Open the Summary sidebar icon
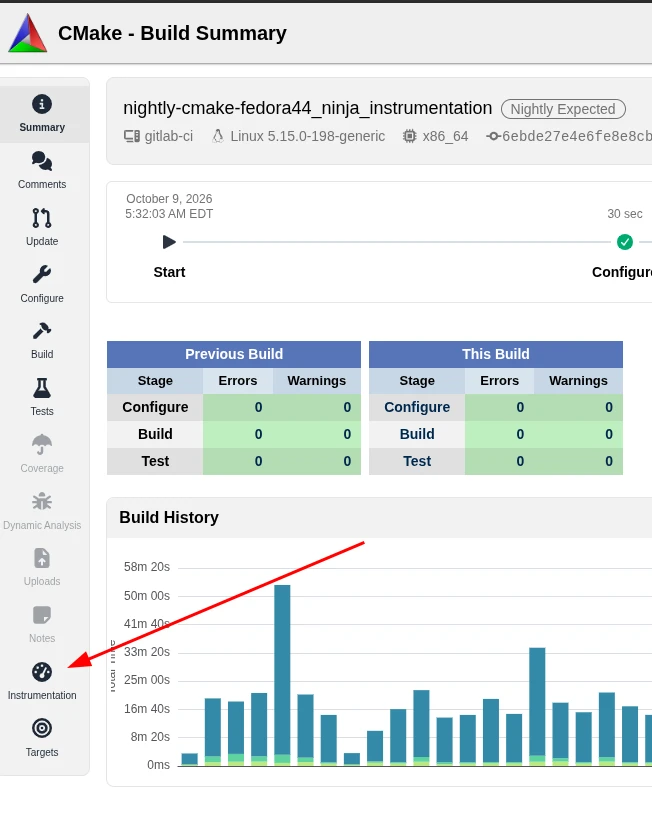This screenshot has height=814, width=652. pyautogui.click(x=42, y=104)
